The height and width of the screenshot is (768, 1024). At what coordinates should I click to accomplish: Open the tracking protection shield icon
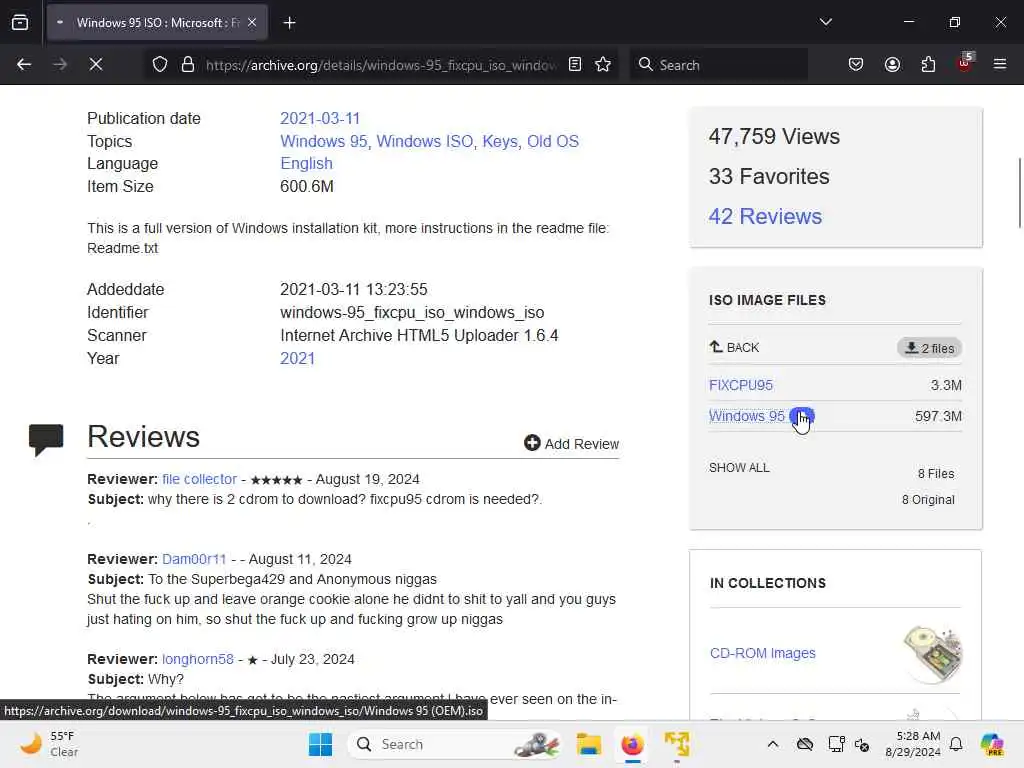[160, 65]
